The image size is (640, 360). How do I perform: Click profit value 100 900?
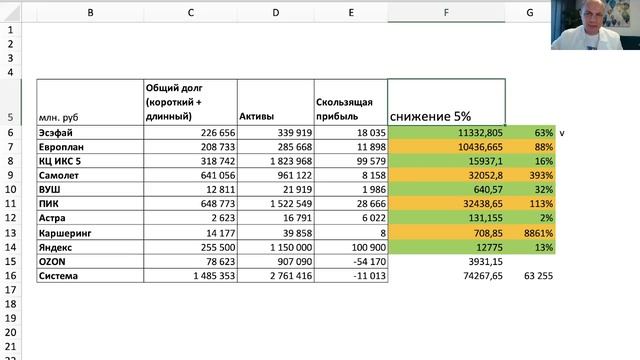coord(351,247)
